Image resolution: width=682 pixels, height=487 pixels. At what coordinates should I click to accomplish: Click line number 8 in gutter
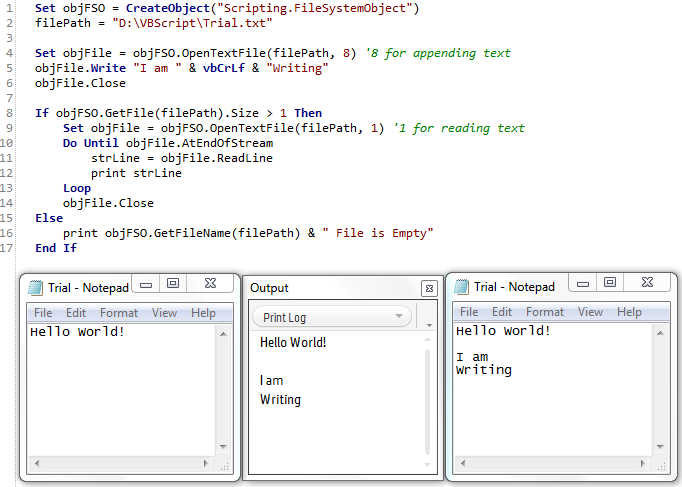pyautogui.click(x=10, y=113)
